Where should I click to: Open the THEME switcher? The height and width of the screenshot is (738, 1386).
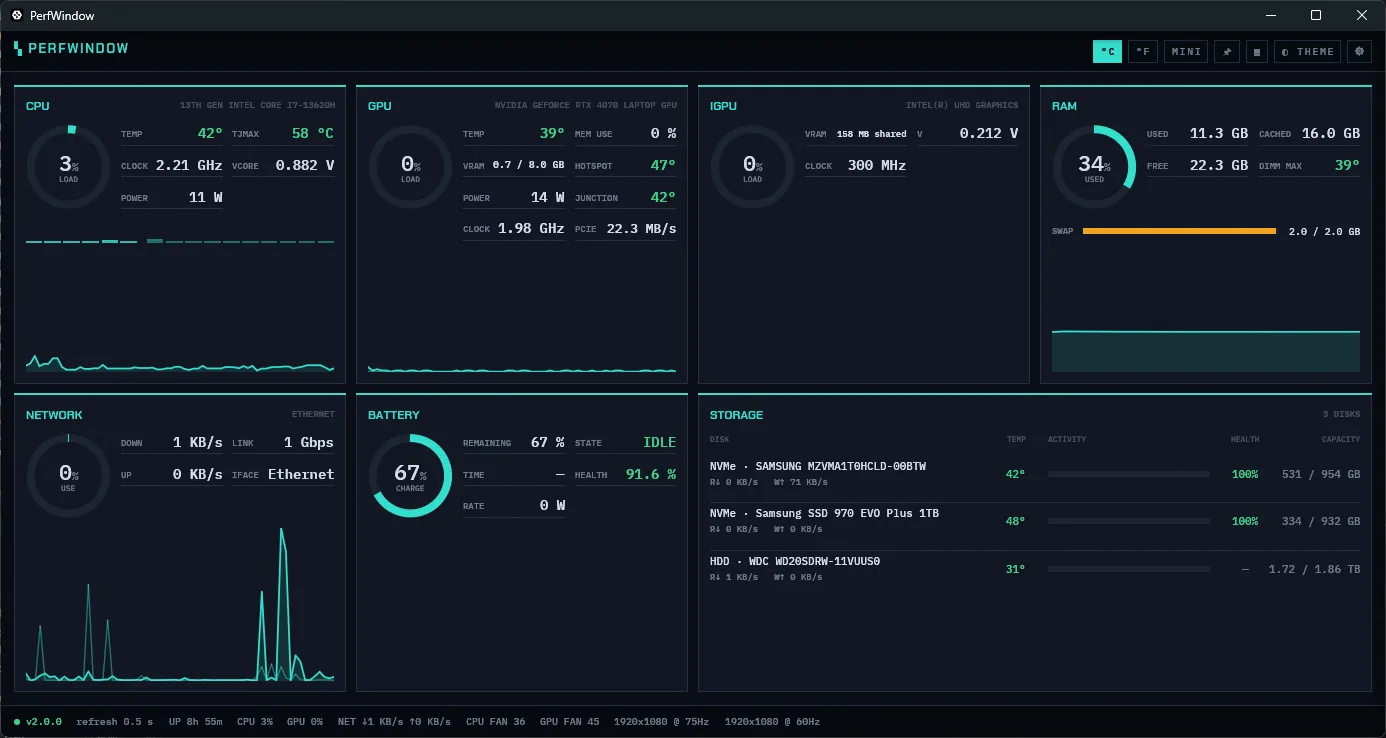coord(1307,52)
